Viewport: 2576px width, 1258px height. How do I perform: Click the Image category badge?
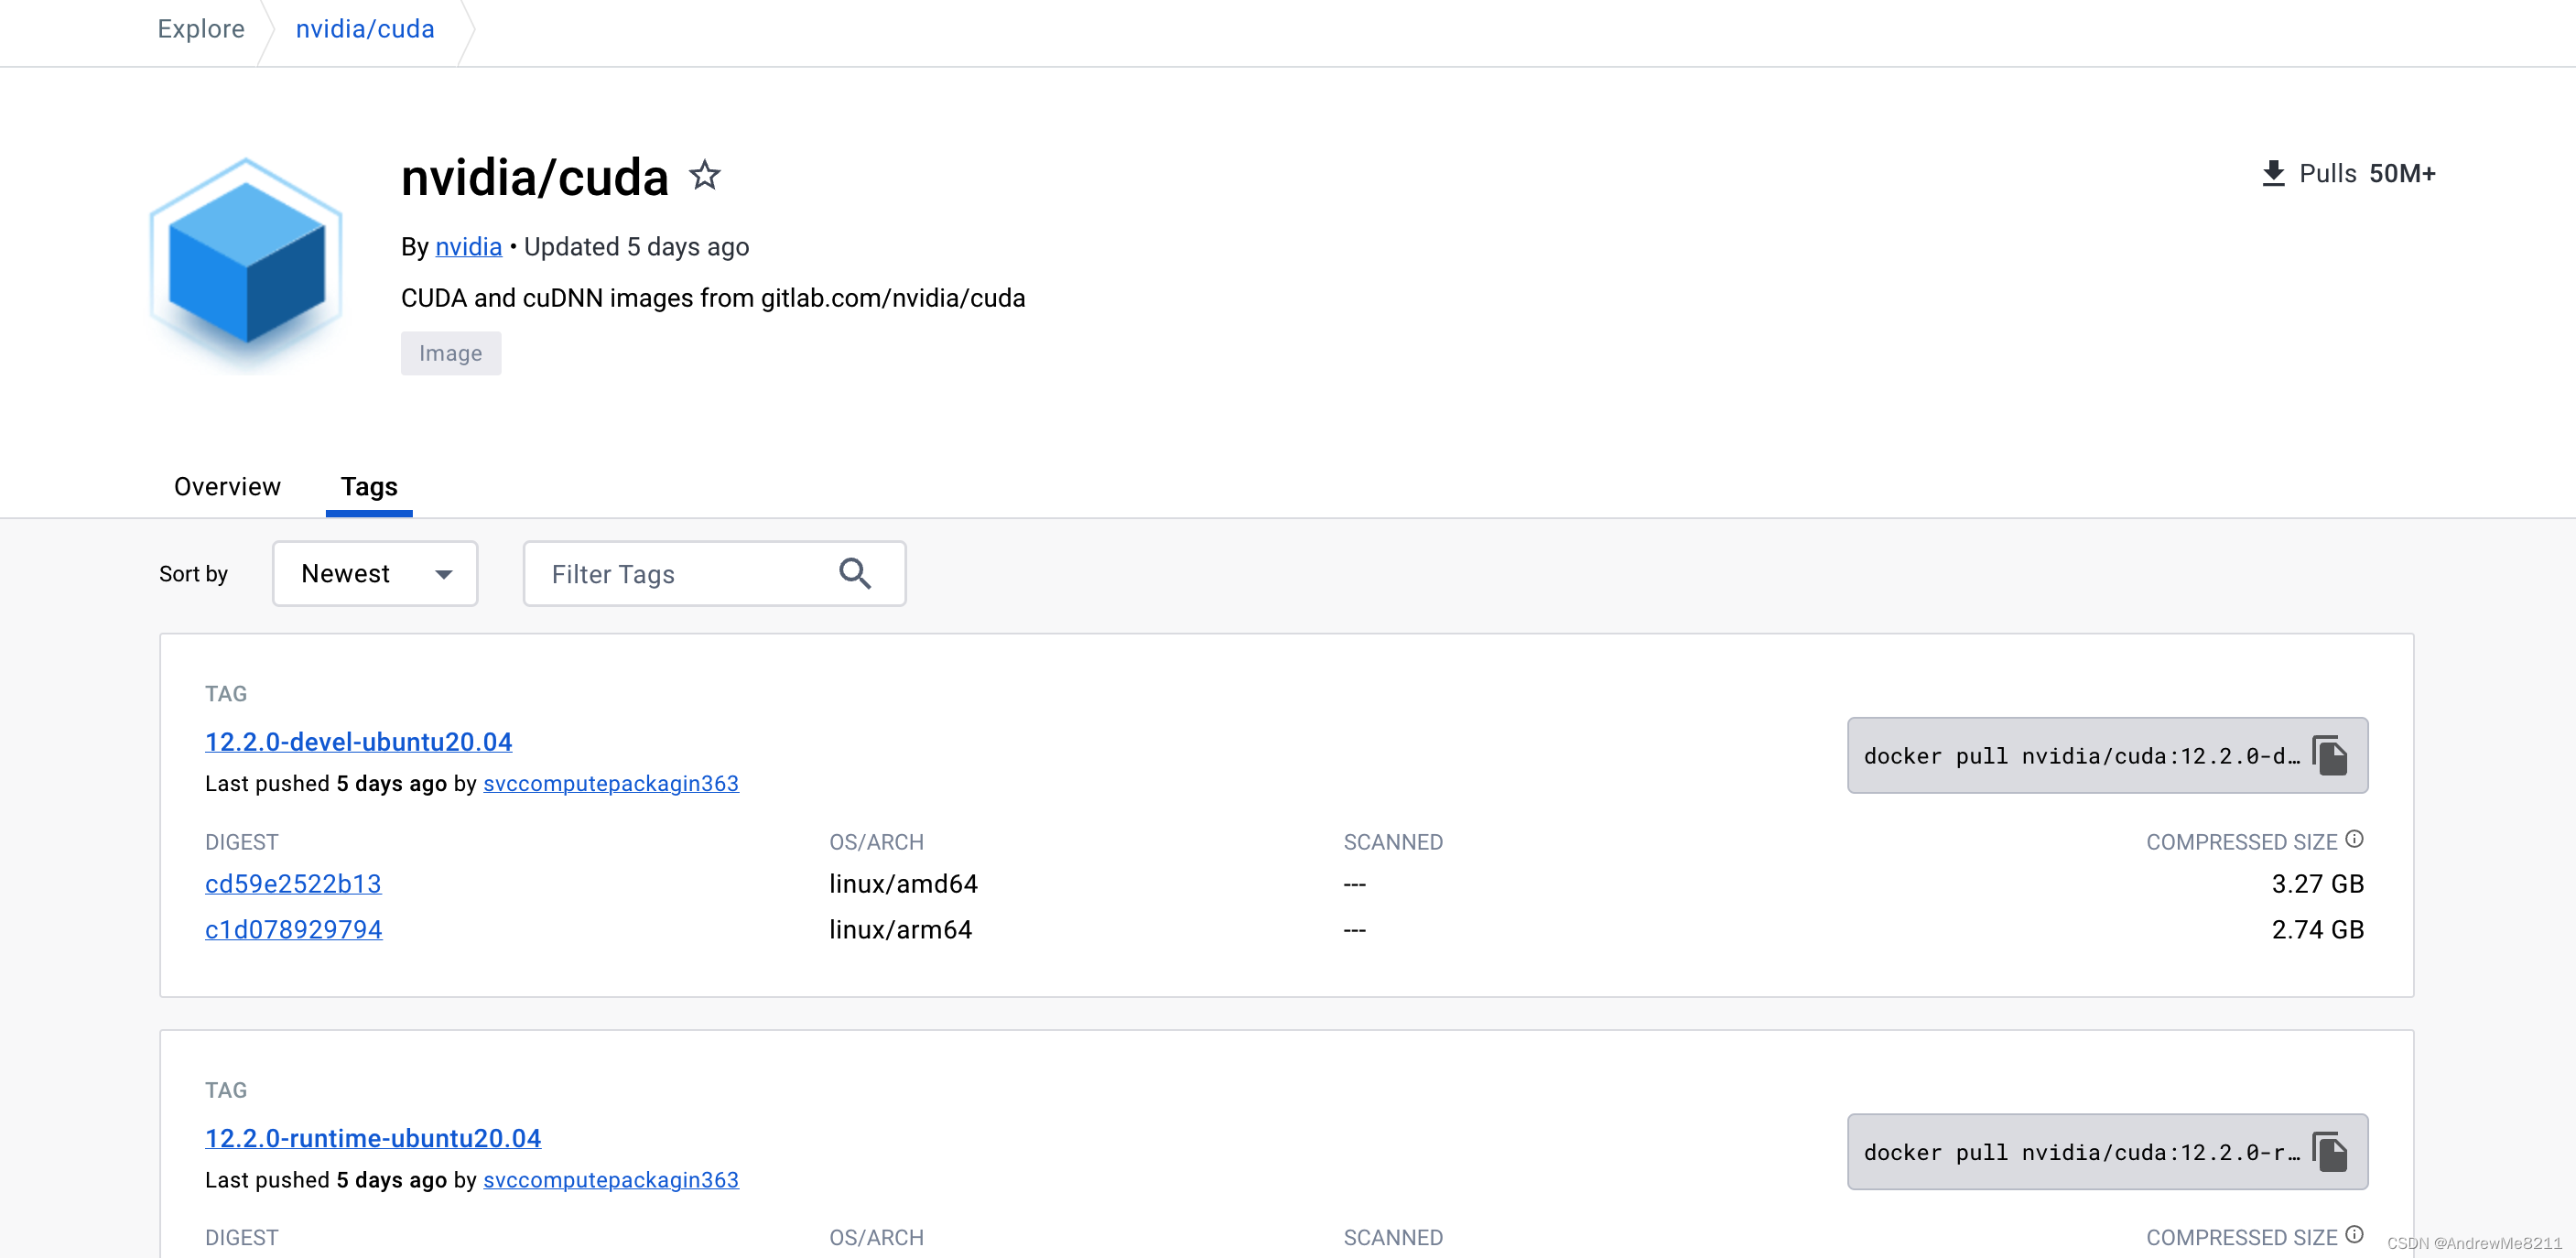click(x=450, y=354)
